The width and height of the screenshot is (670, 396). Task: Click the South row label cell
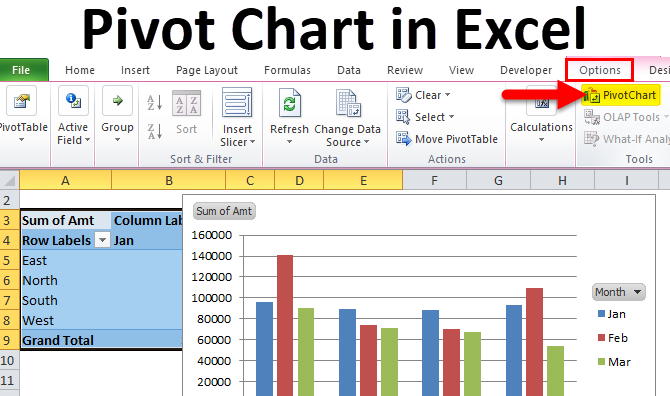(x=65, y=300)
